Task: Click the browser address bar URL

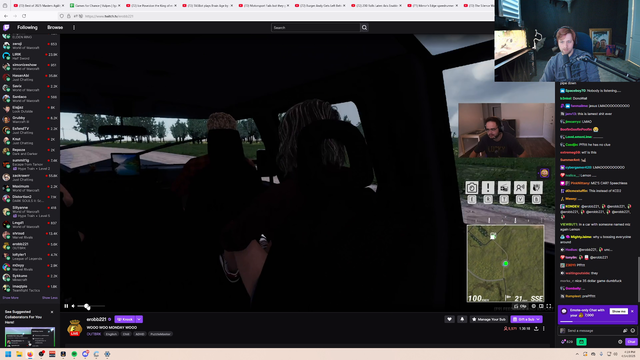Action: pyautogui.click(x=109, y=16)
